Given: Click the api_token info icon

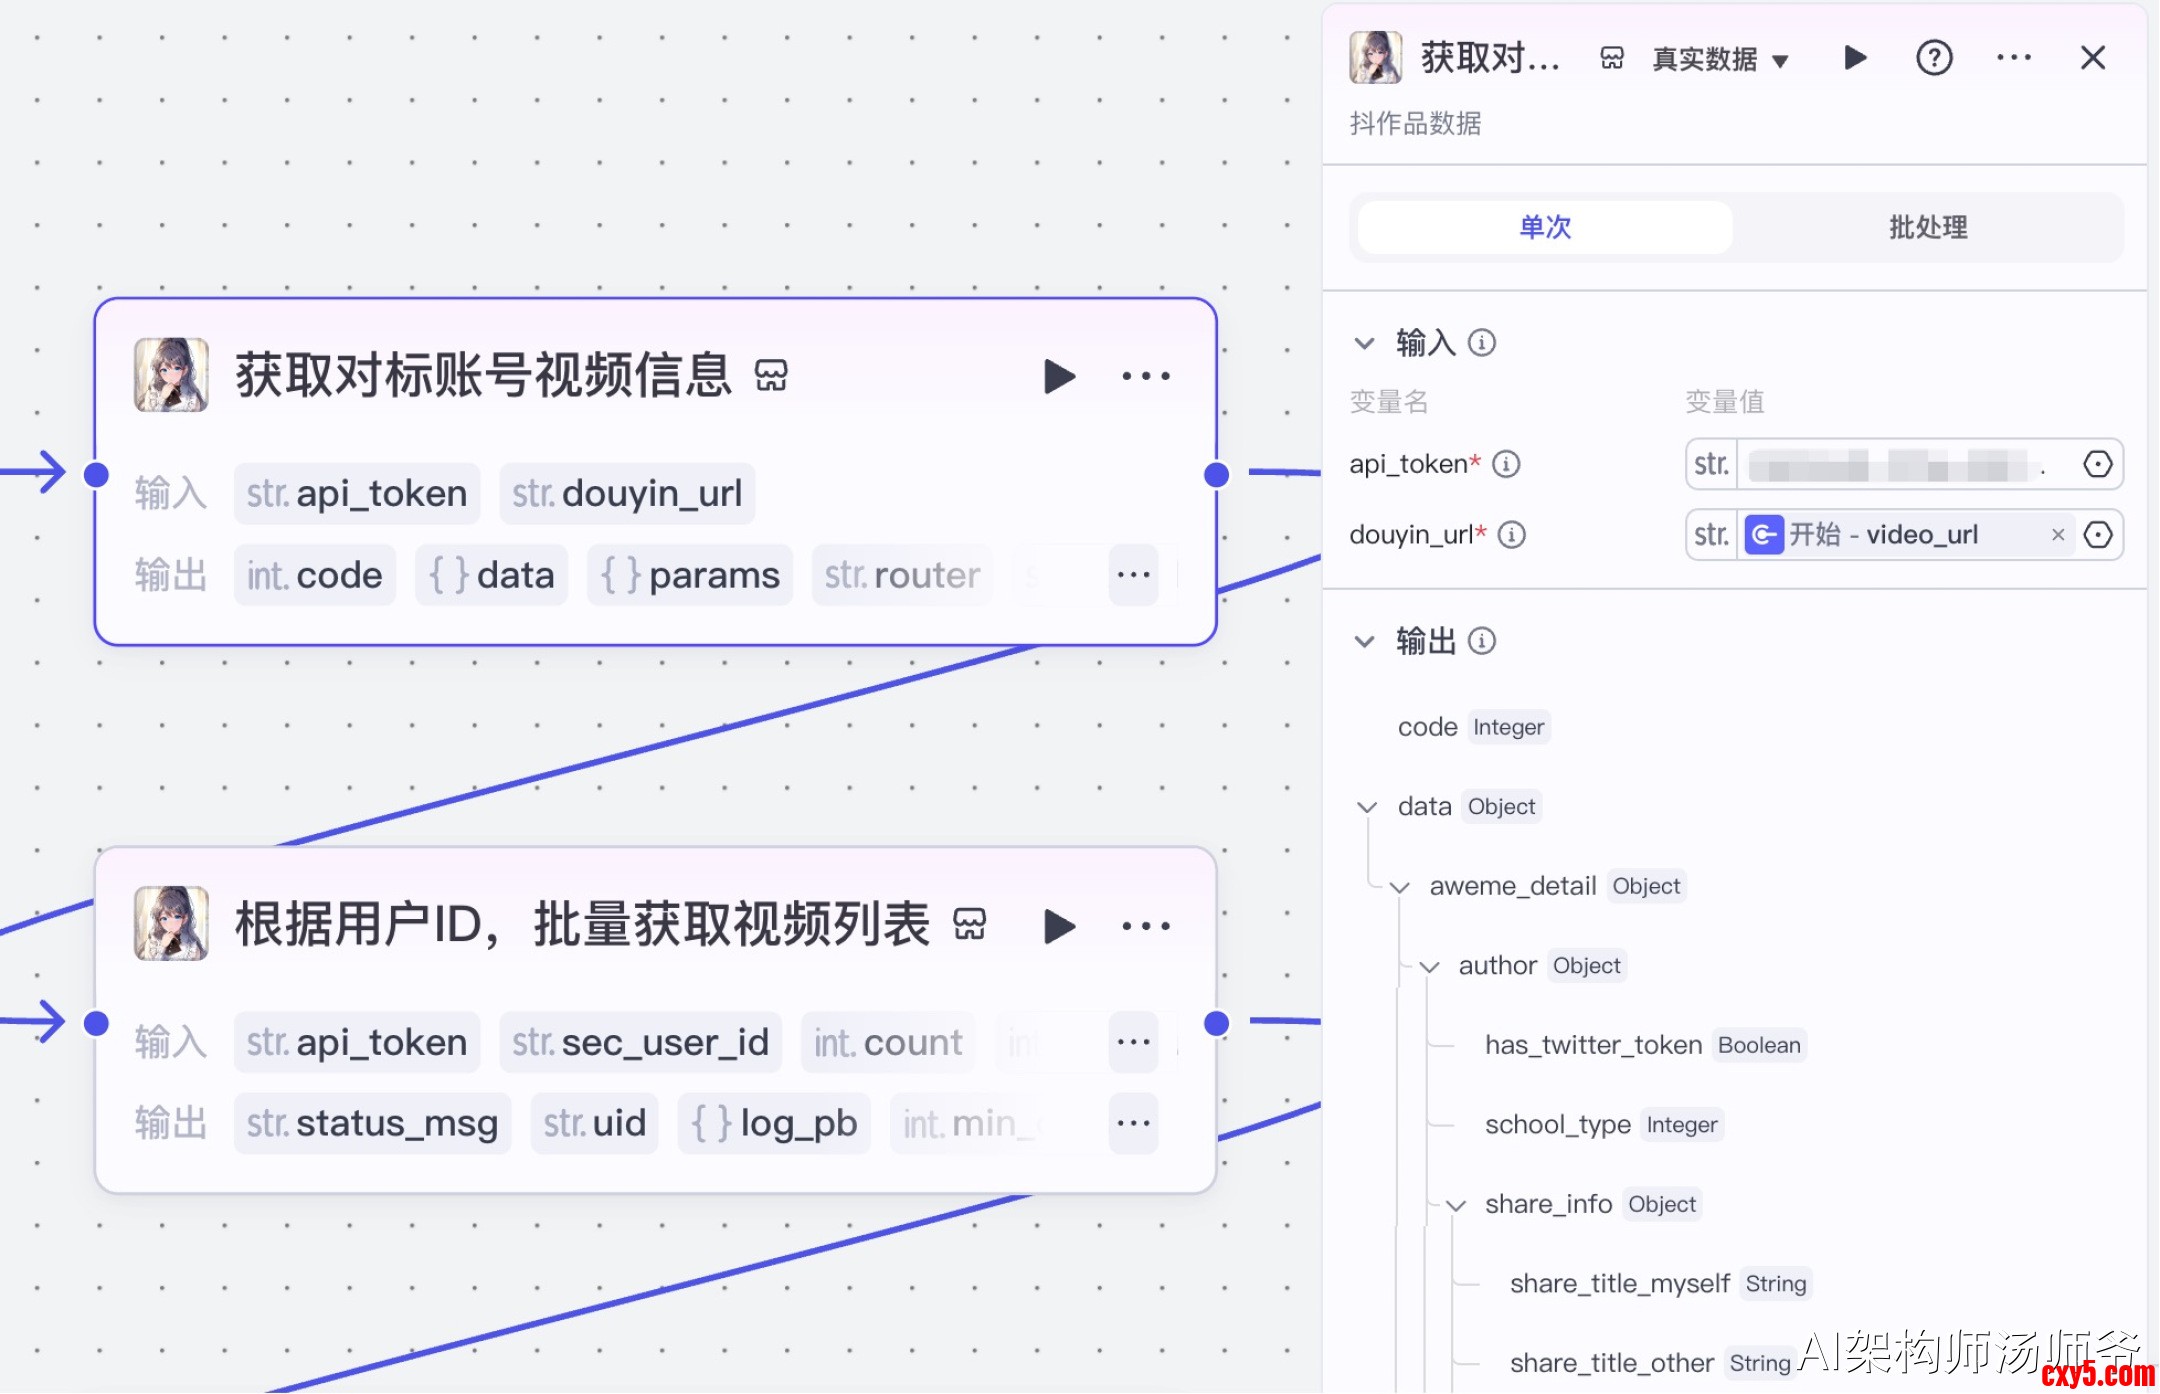Looking at the screenshot, I should [x=1506, y=464].
